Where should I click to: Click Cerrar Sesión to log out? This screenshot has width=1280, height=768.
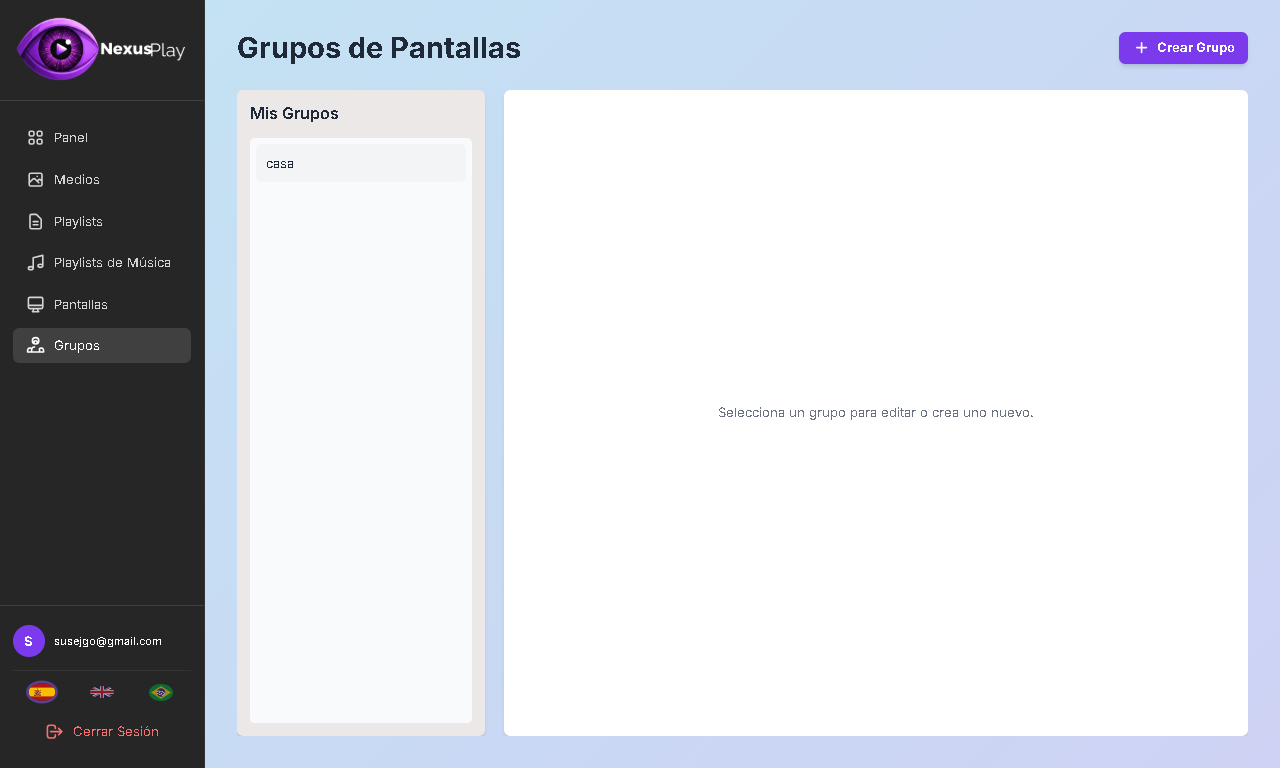(102, 732)
